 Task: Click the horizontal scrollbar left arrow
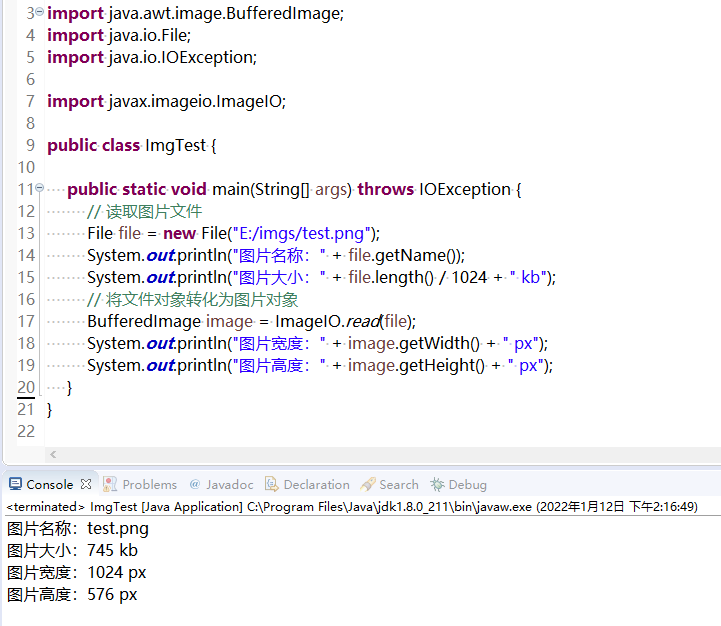coord(53,454)
